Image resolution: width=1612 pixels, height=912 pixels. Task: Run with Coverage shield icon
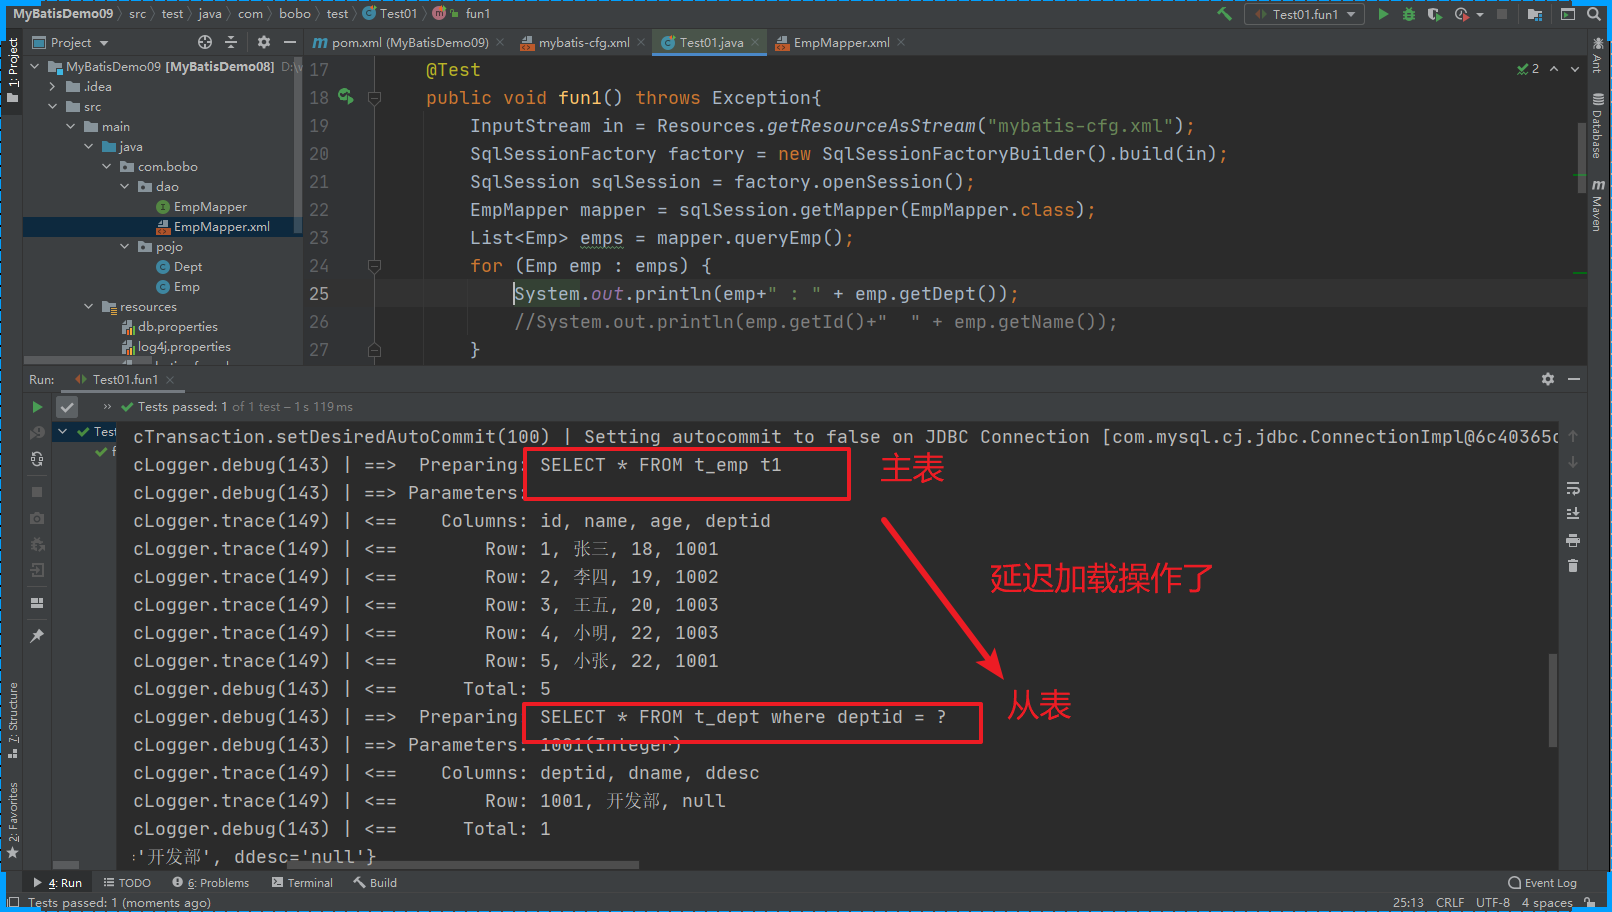coord(1434,14)
